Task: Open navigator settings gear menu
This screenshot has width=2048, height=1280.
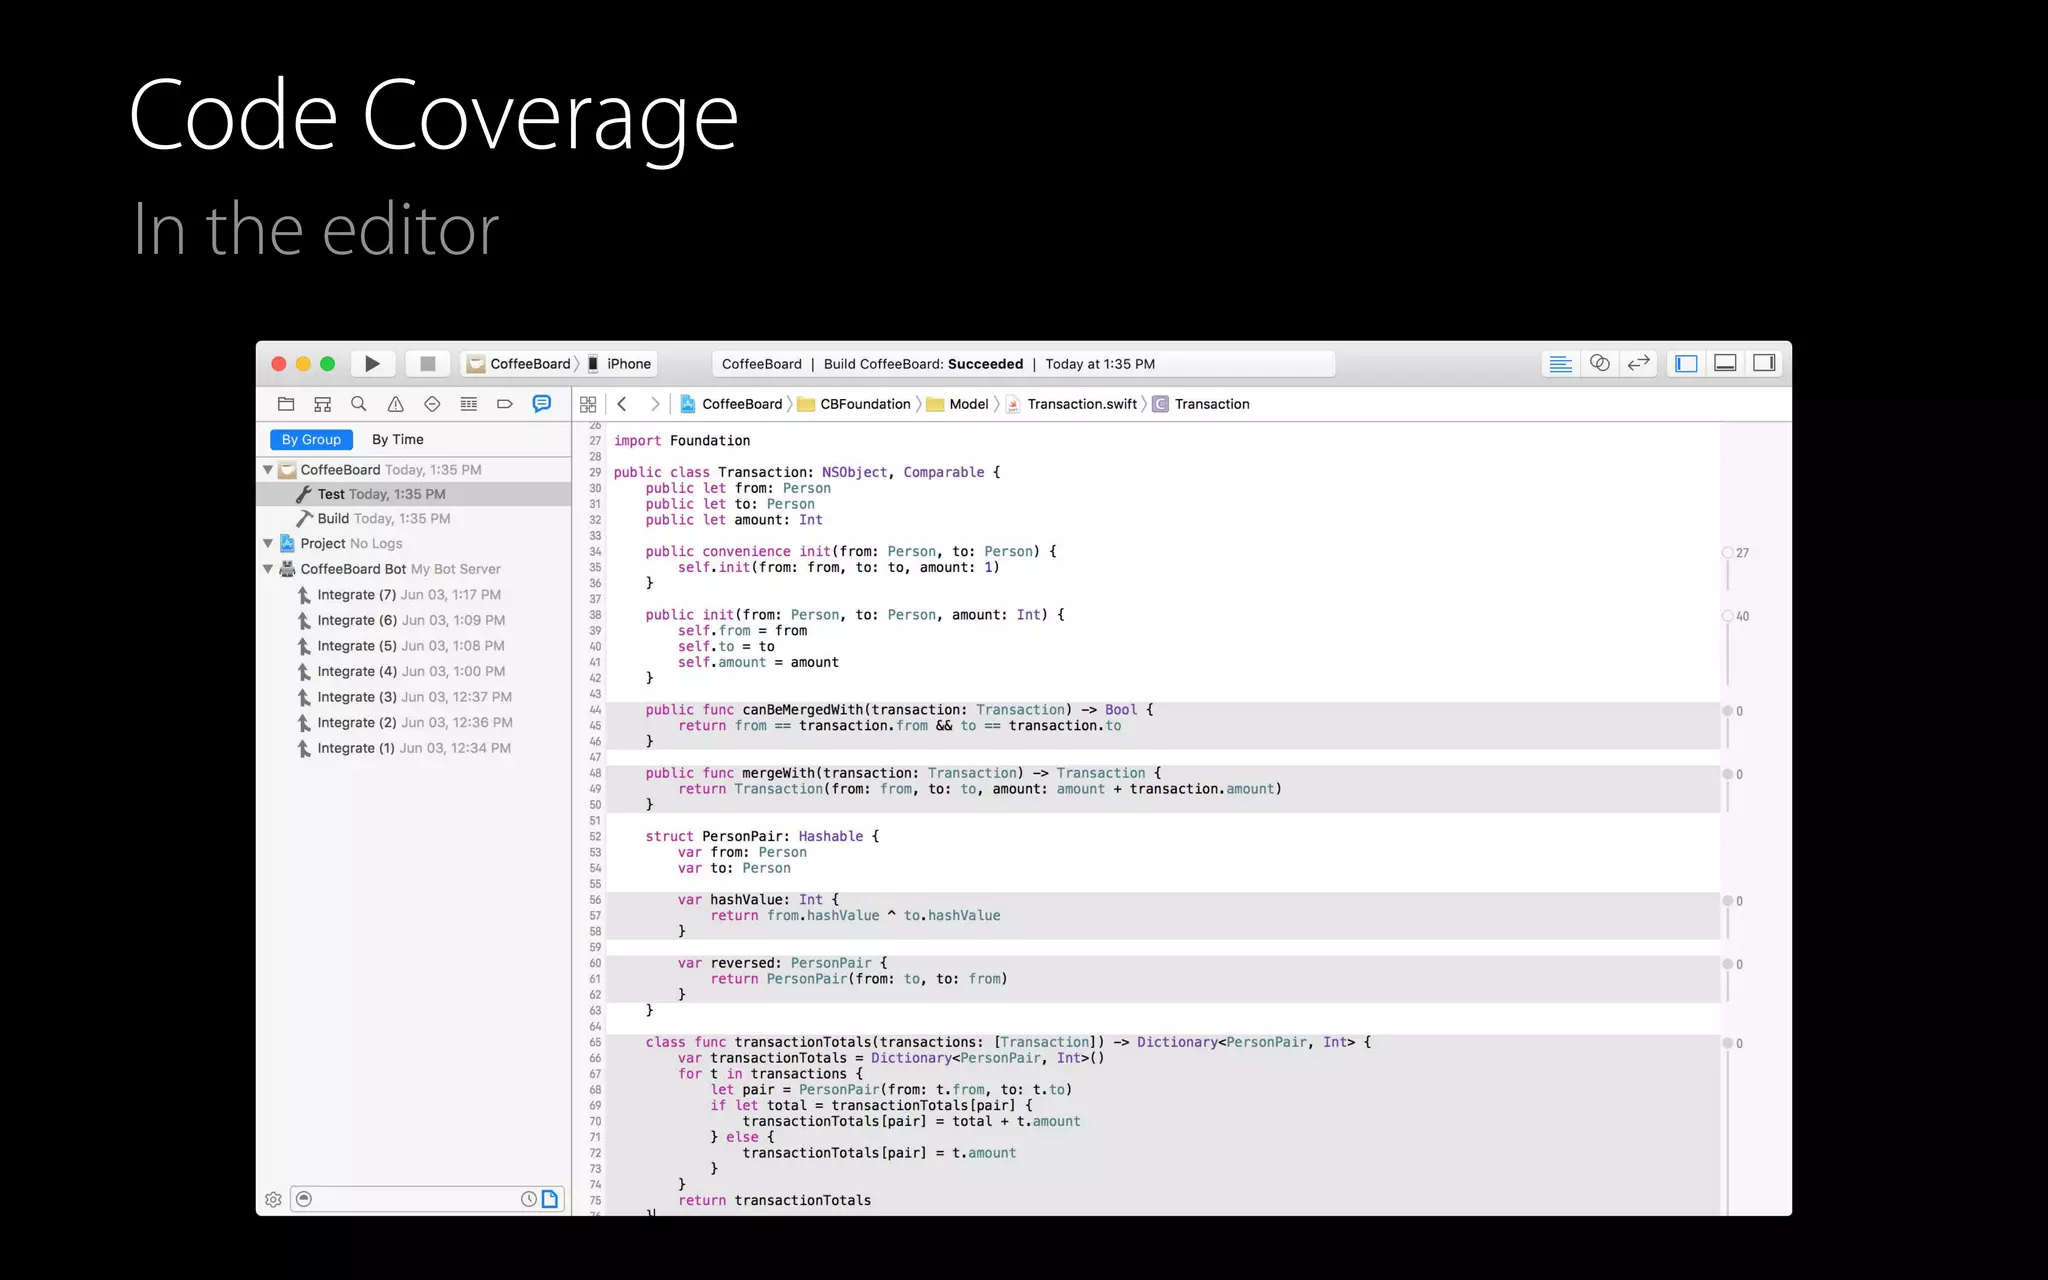Action: [x=273, y=1199]
